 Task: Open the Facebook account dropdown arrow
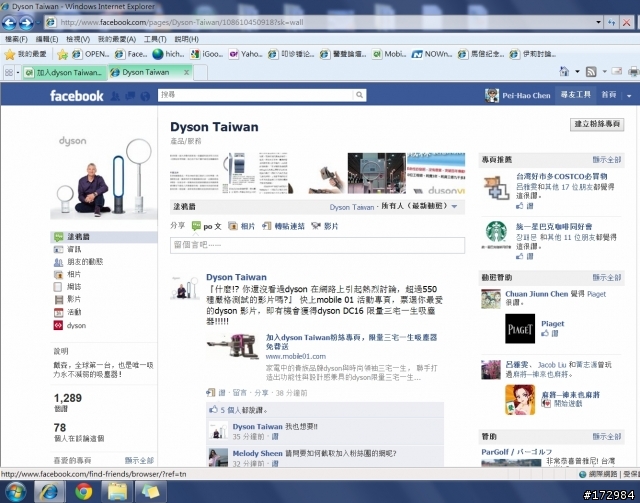tap(629, 96)
